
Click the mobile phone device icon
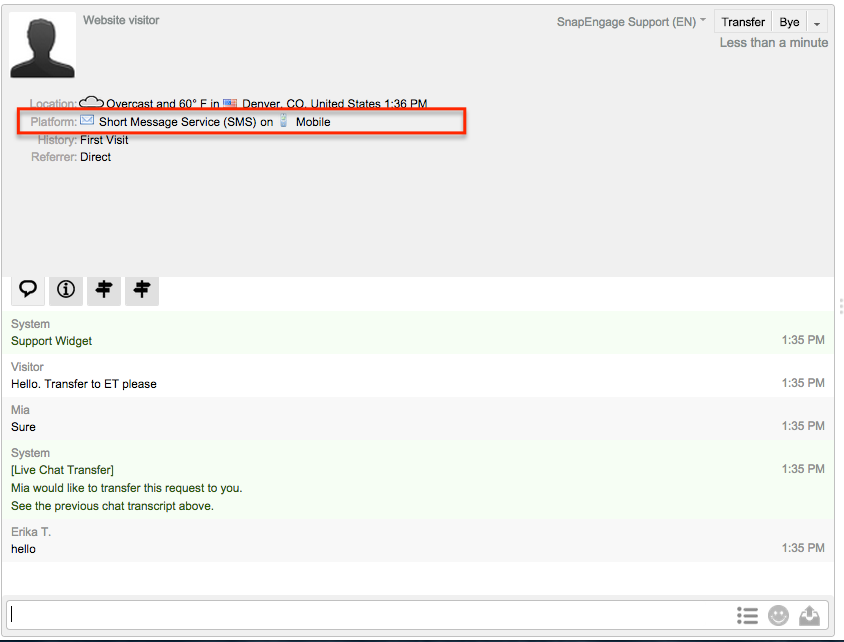click(x=283, y=121)
